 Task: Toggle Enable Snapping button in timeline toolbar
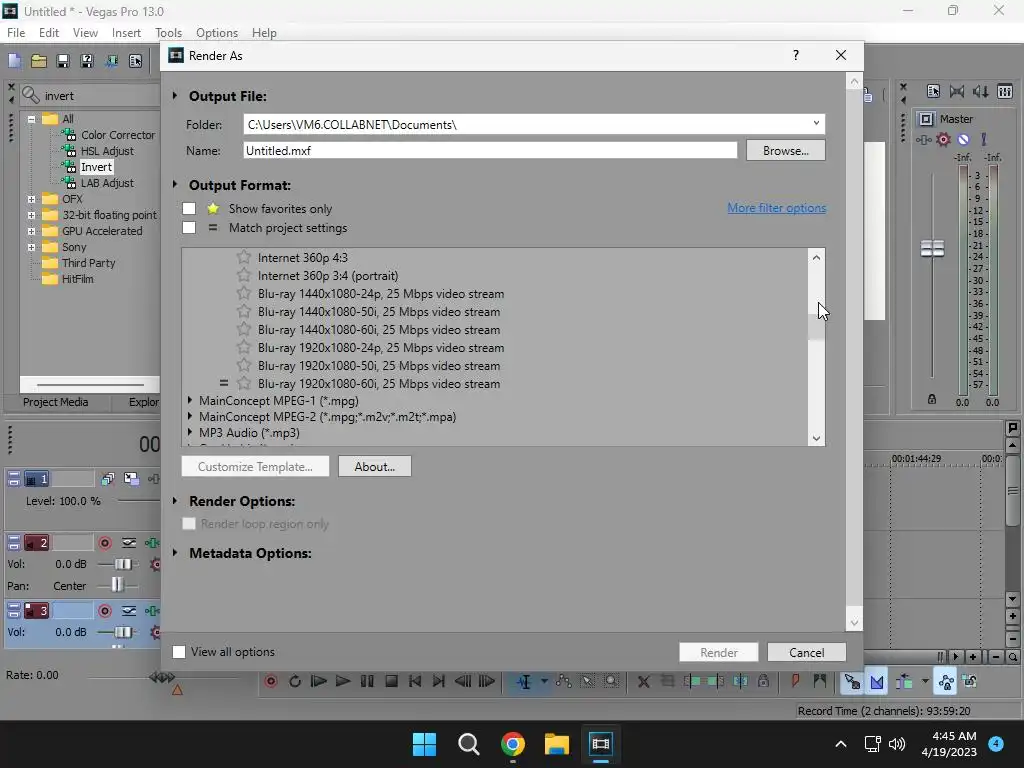coord(852,681)
